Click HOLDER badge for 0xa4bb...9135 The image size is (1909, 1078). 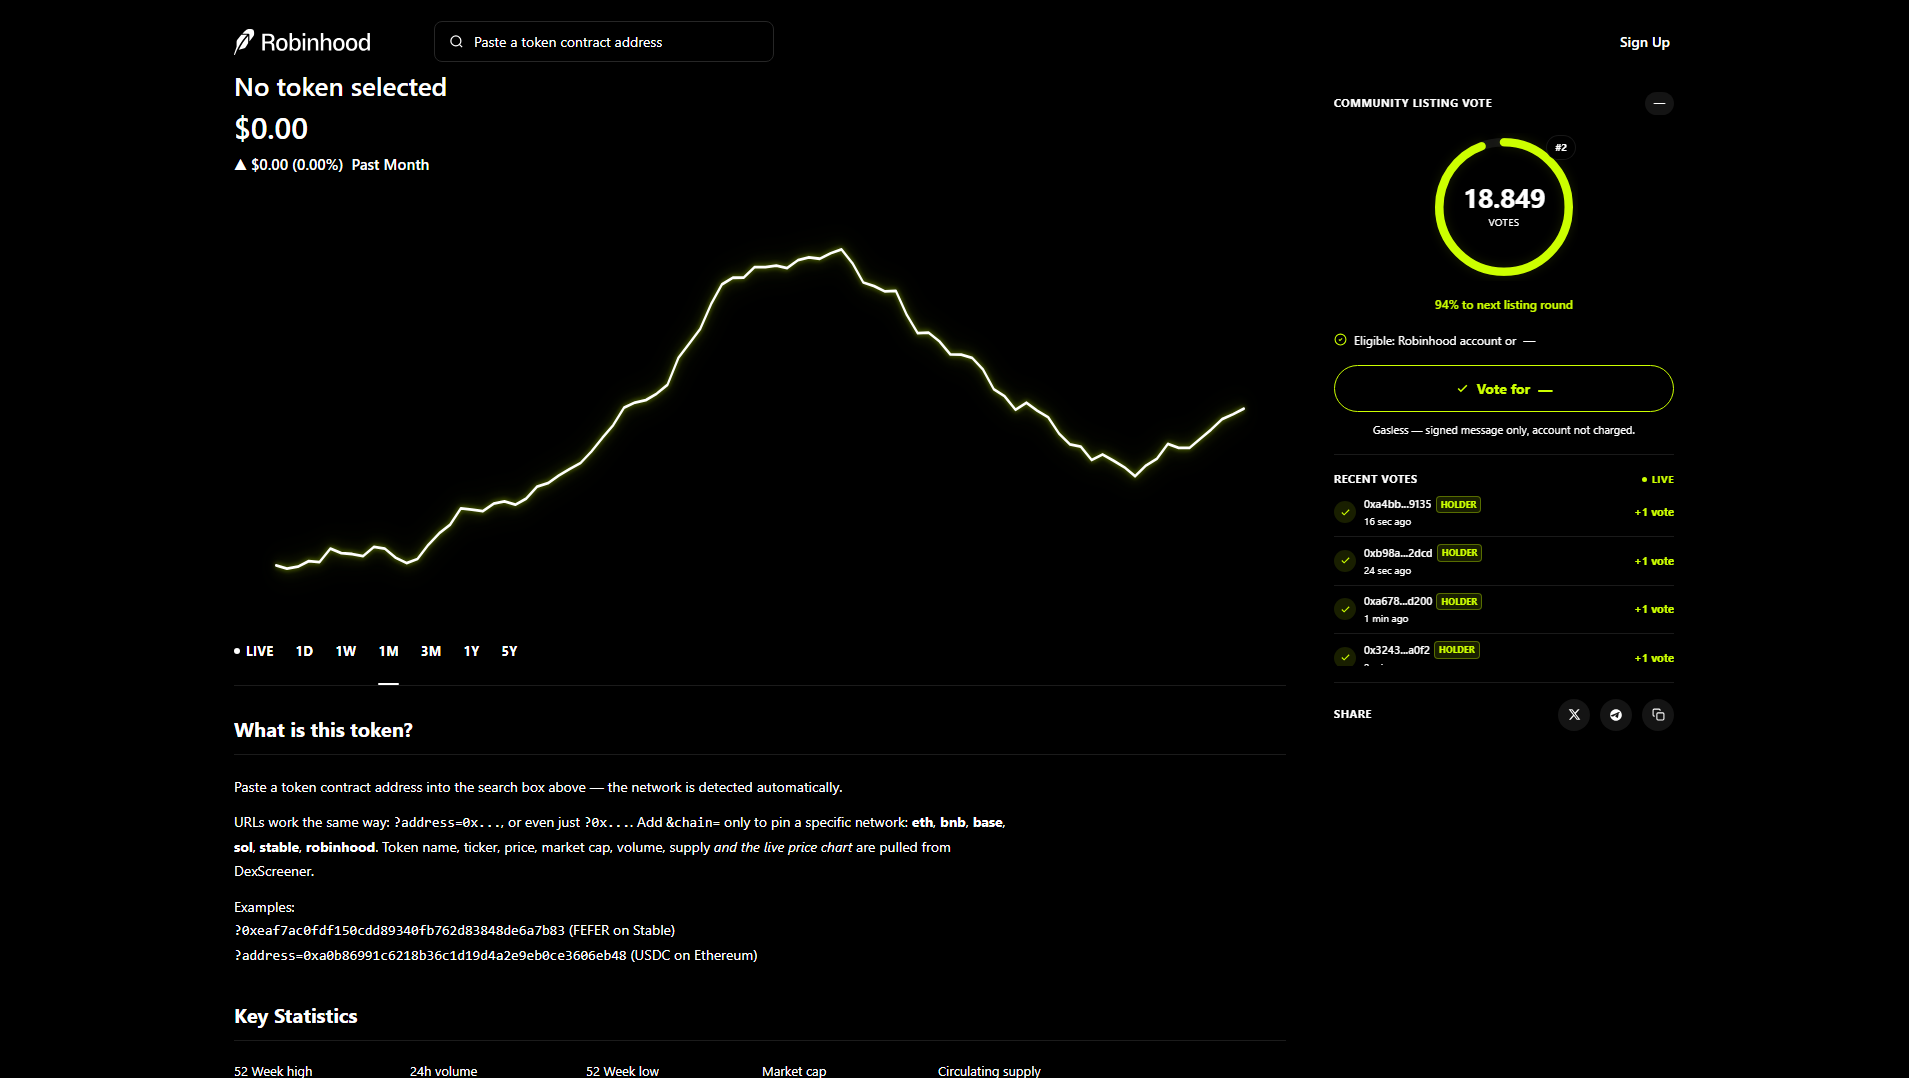pyautogui.click(x=1458, y=505)
